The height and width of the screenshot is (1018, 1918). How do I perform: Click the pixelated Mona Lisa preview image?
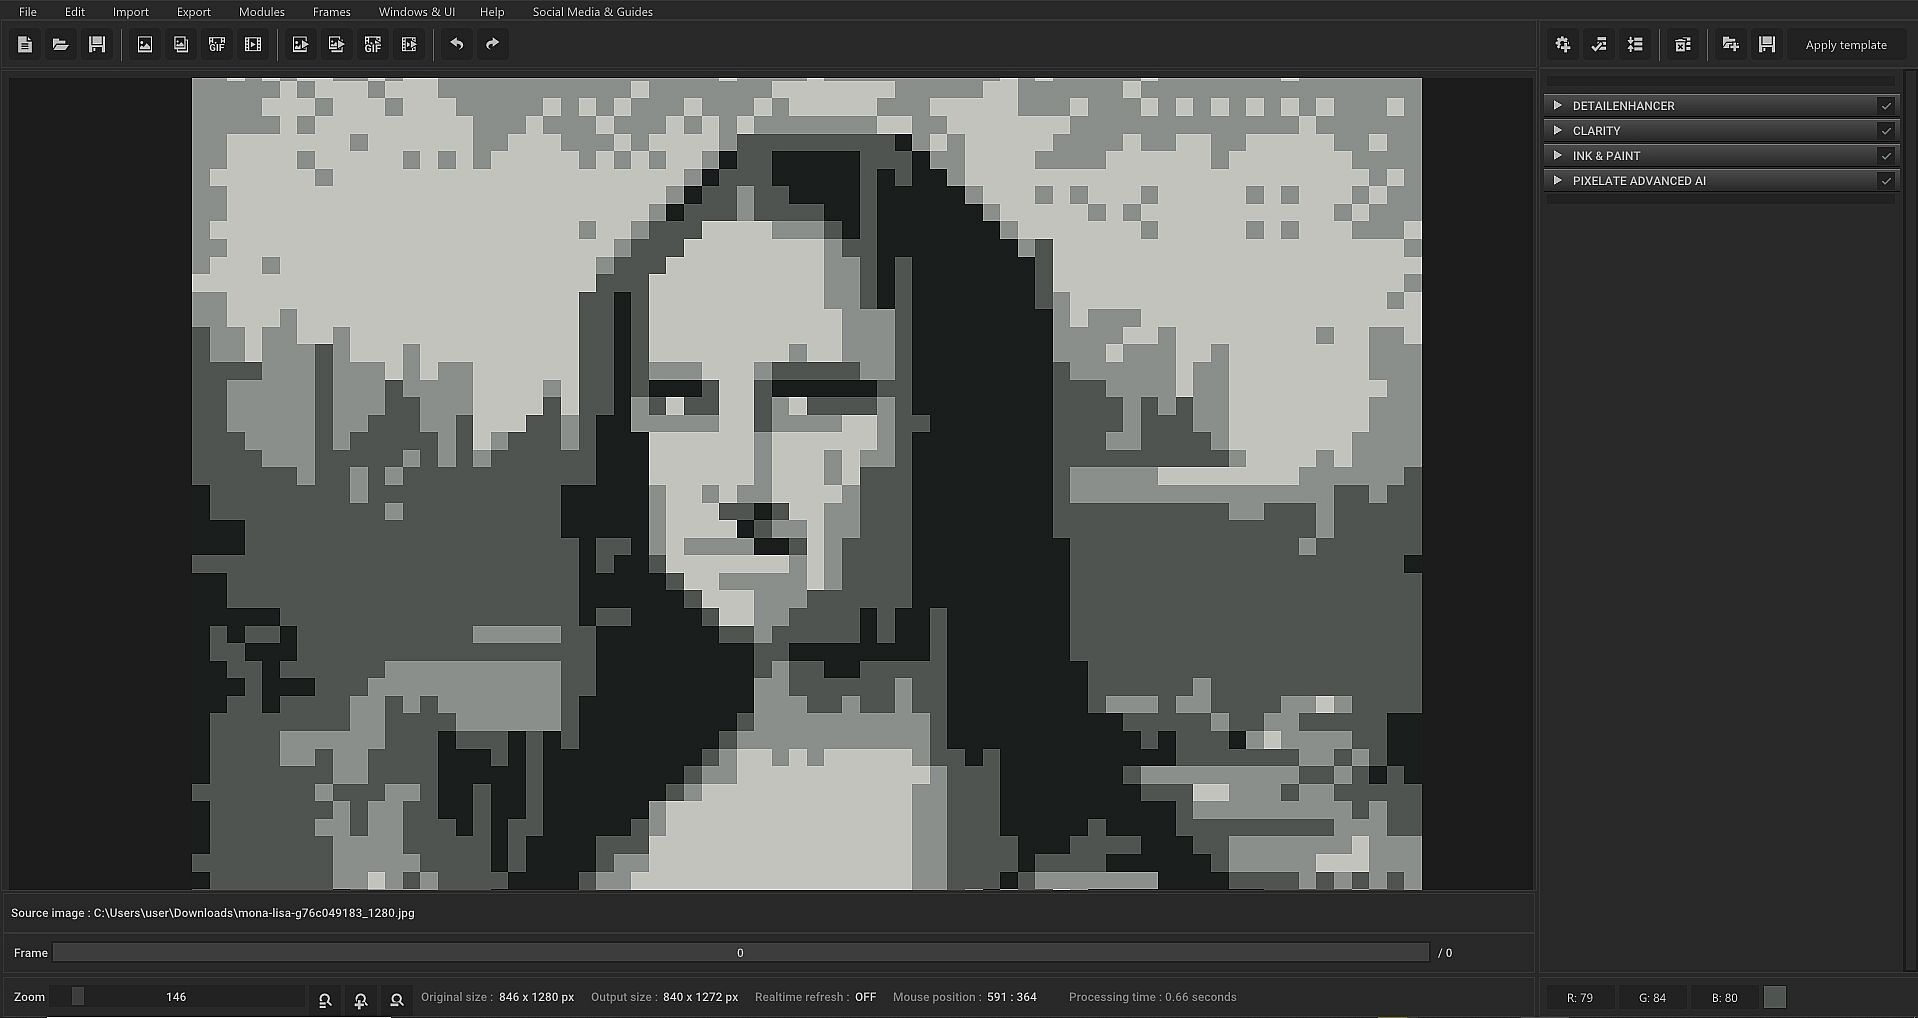click(807, 484)
